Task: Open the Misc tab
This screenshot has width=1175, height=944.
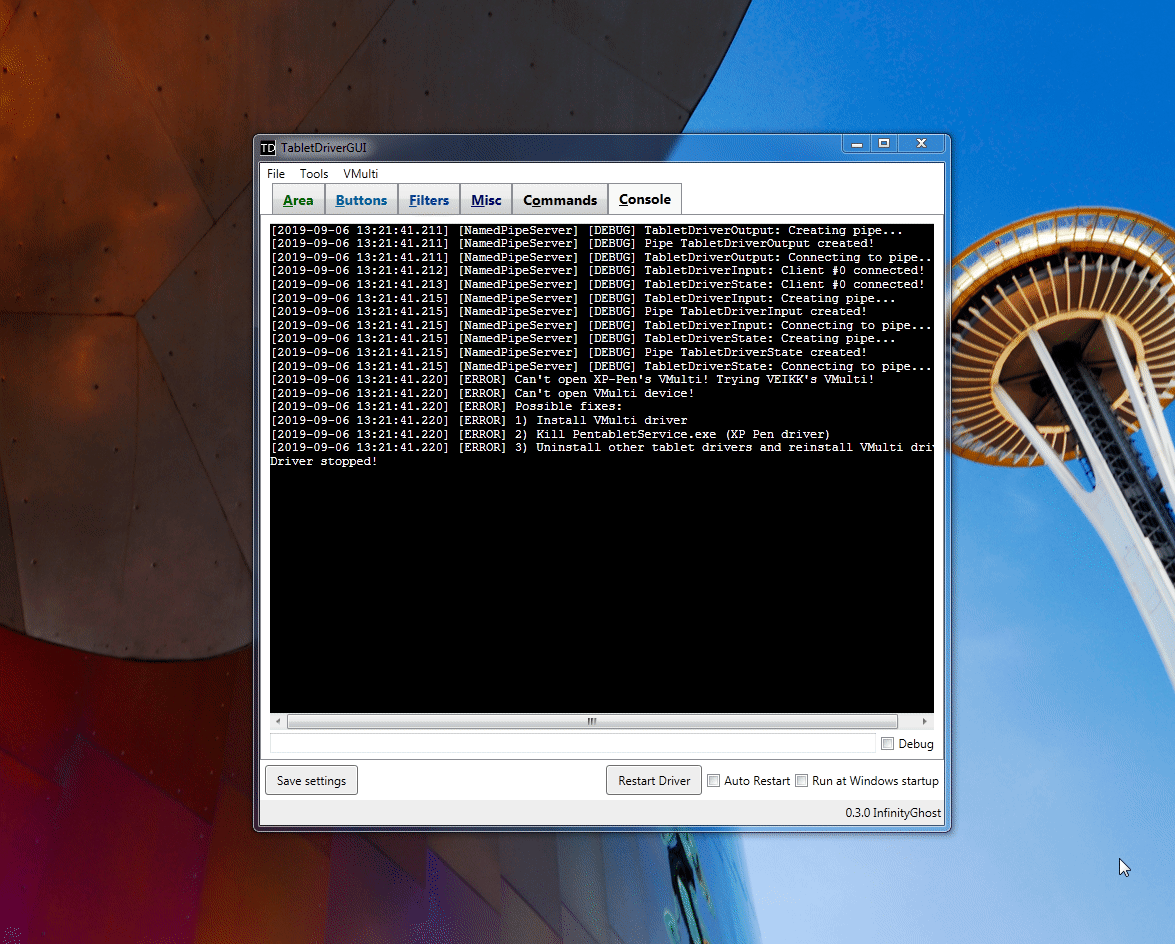Action: click(485, 199)
